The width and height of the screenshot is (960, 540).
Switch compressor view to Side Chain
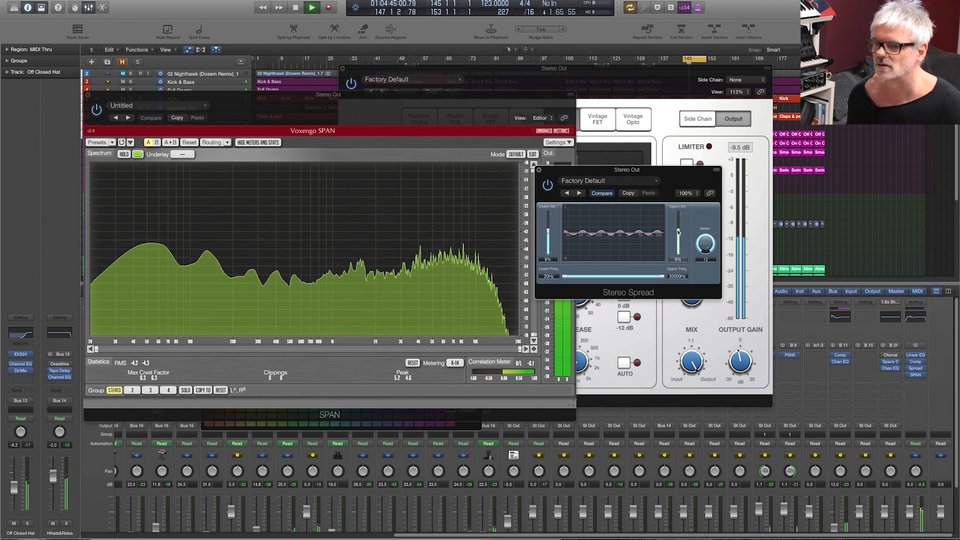tap(697, 119)
